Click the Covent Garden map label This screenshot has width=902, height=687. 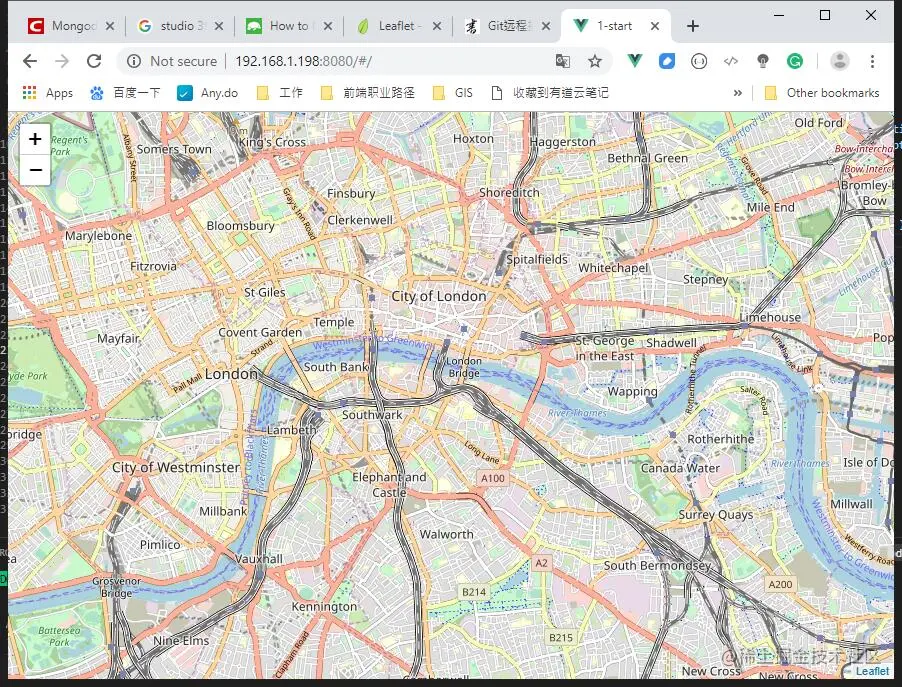(260, 333)
